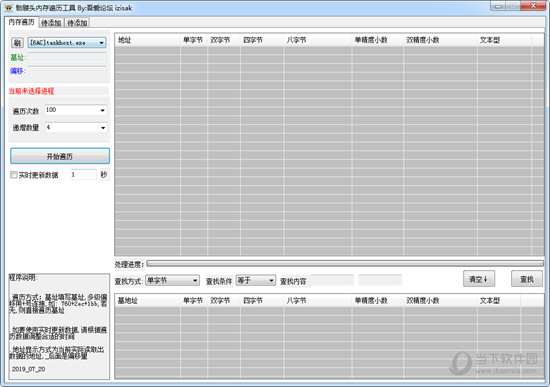Switch to the 内存遍历 tab
This screenshot has width=550, height=387.
21,22
